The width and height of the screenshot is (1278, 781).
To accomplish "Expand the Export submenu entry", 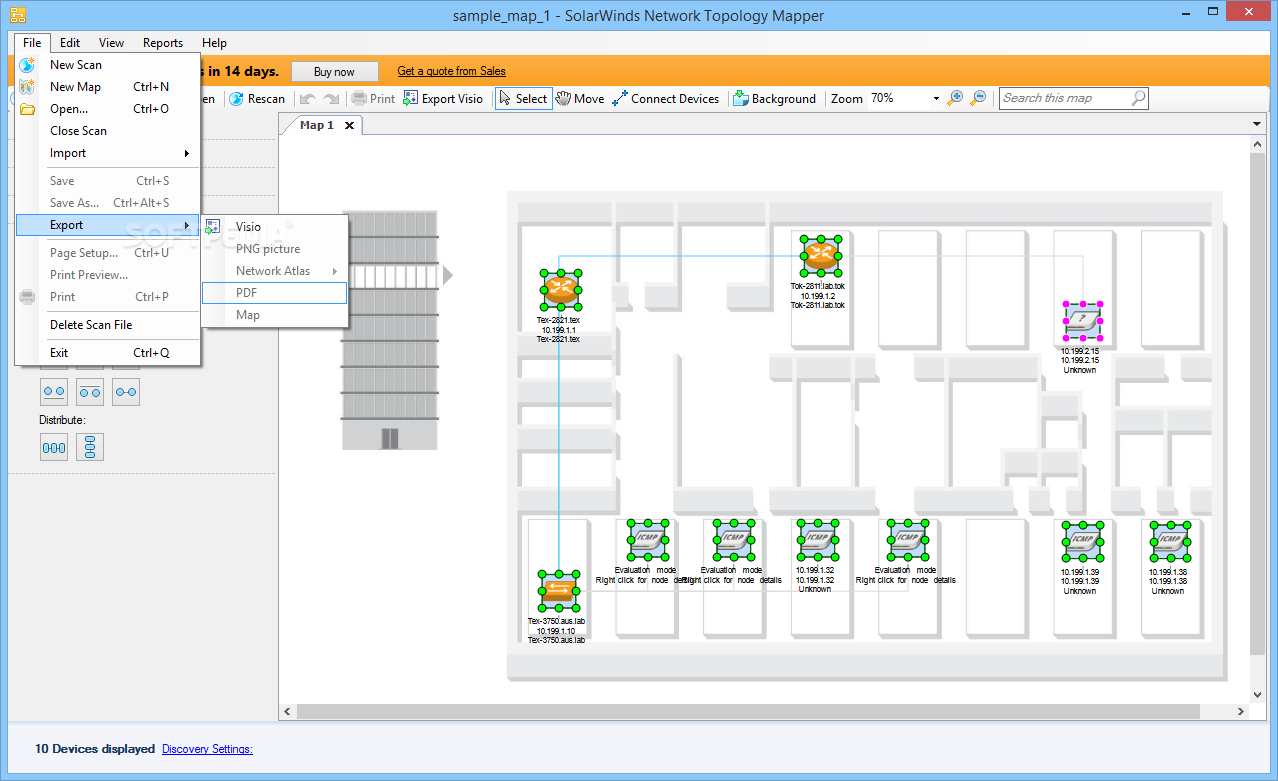I will point(108,225).
